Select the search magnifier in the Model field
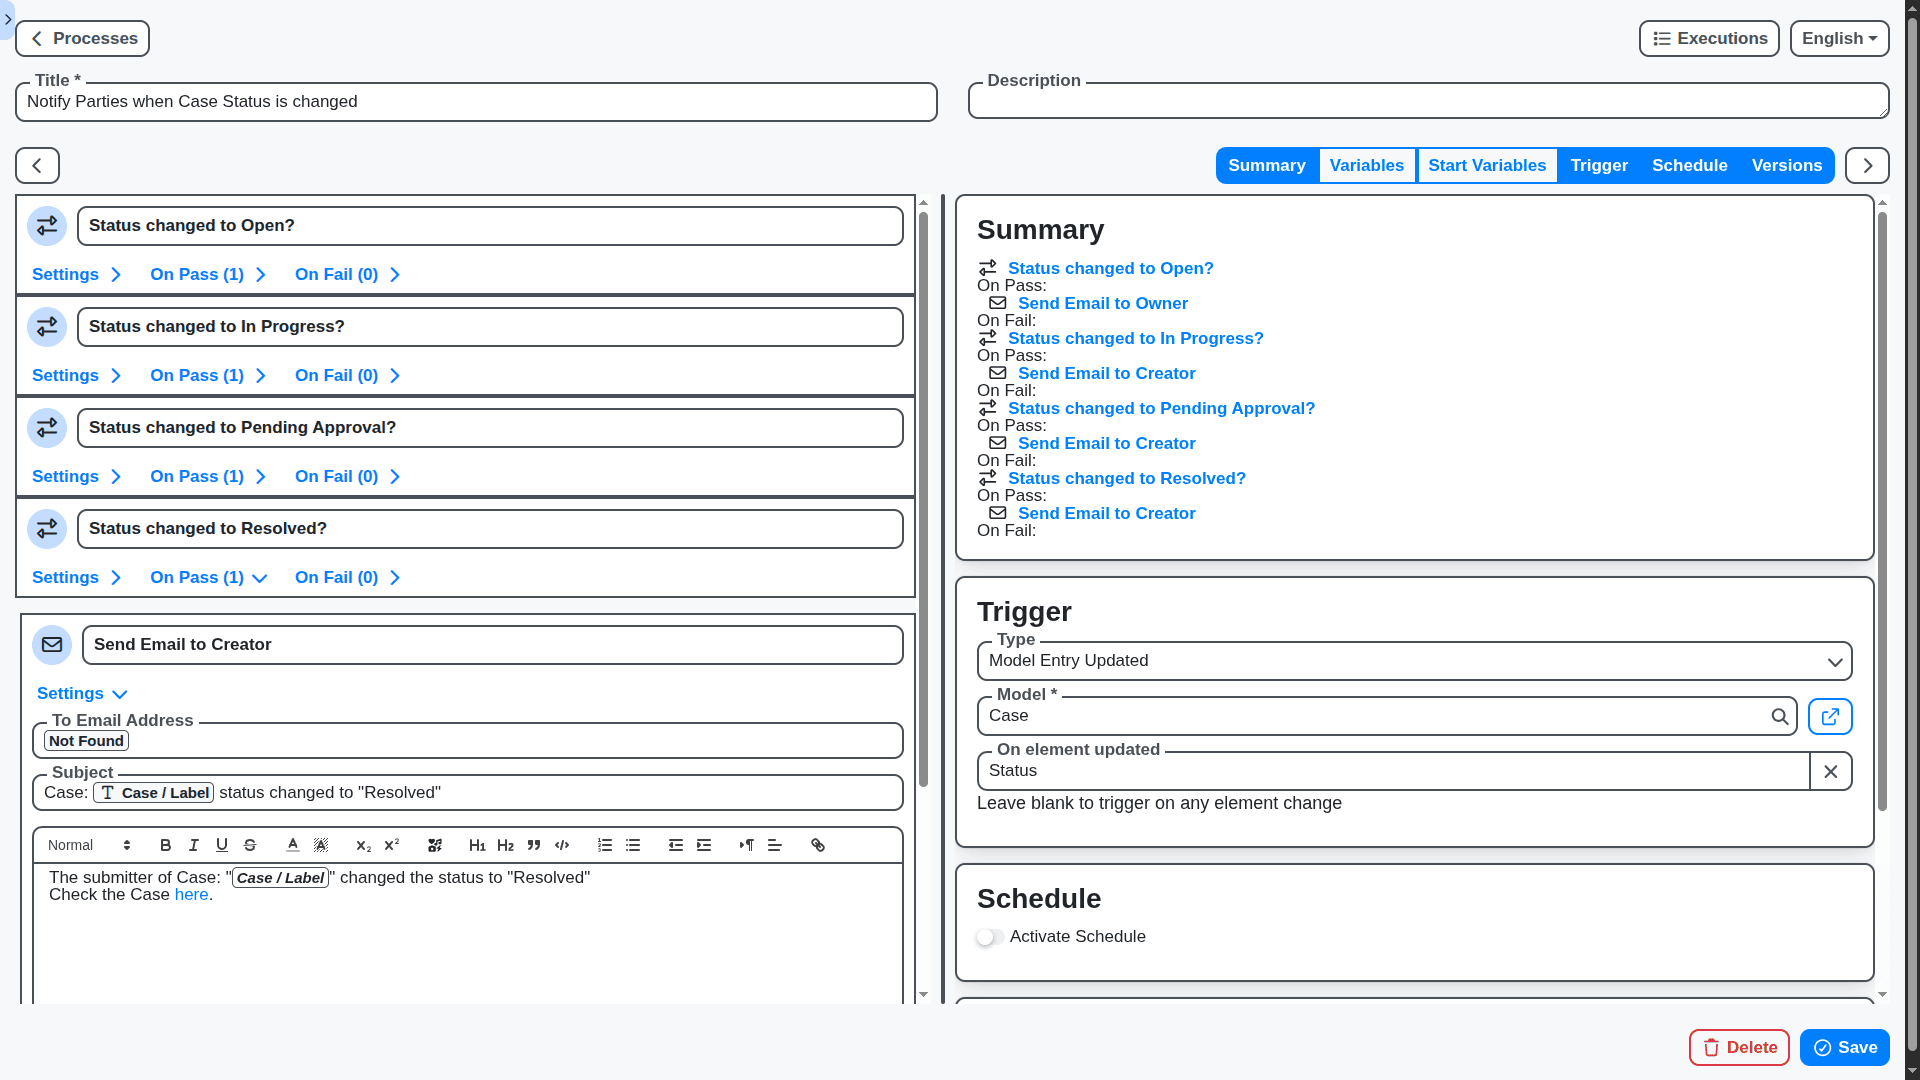This screenshot has height=1080, width=1920. (x=1780, y=716)
